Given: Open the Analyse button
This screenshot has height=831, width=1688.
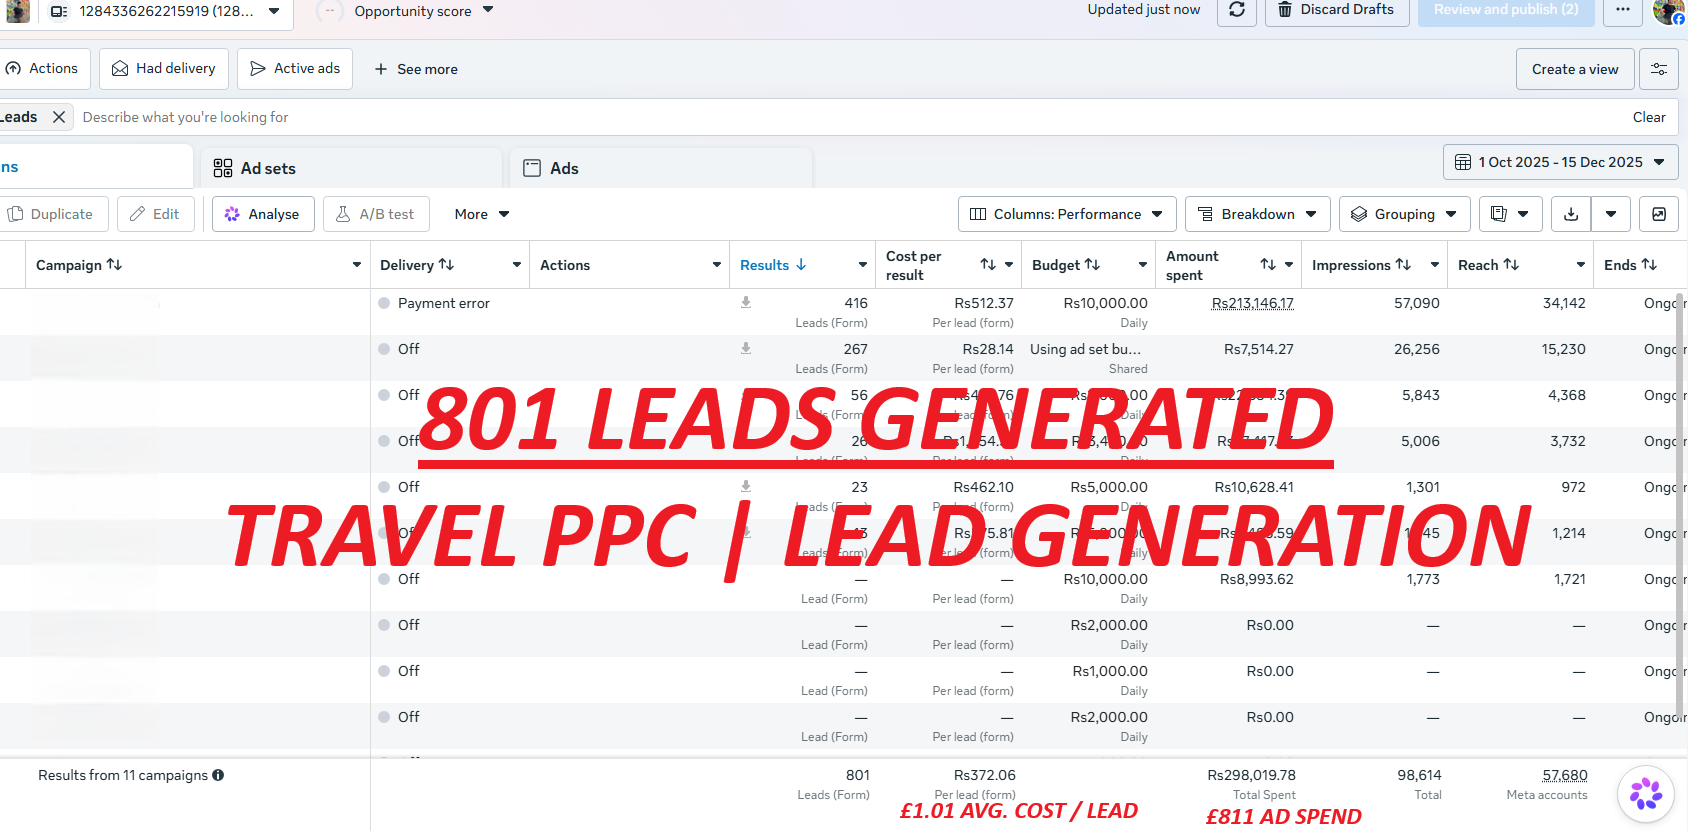Looking at the screenshot, I should coord(263,214).
